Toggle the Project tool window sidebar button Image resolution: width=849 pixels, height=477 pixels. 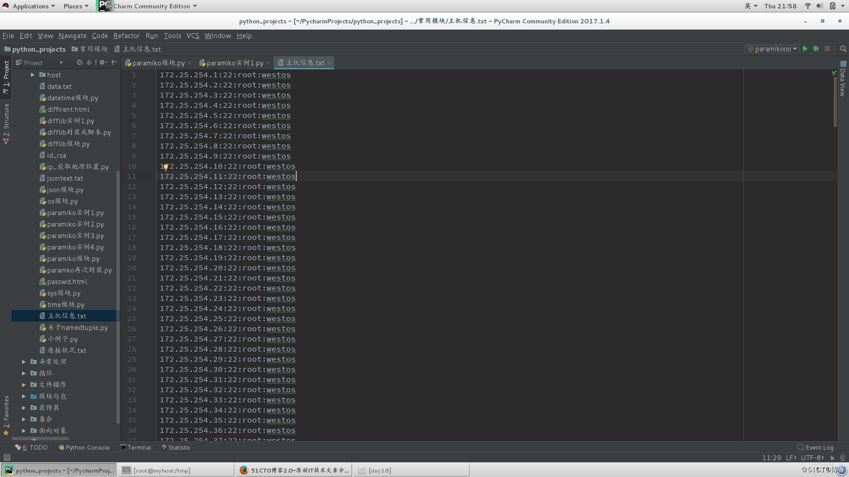tap(6, 75)
